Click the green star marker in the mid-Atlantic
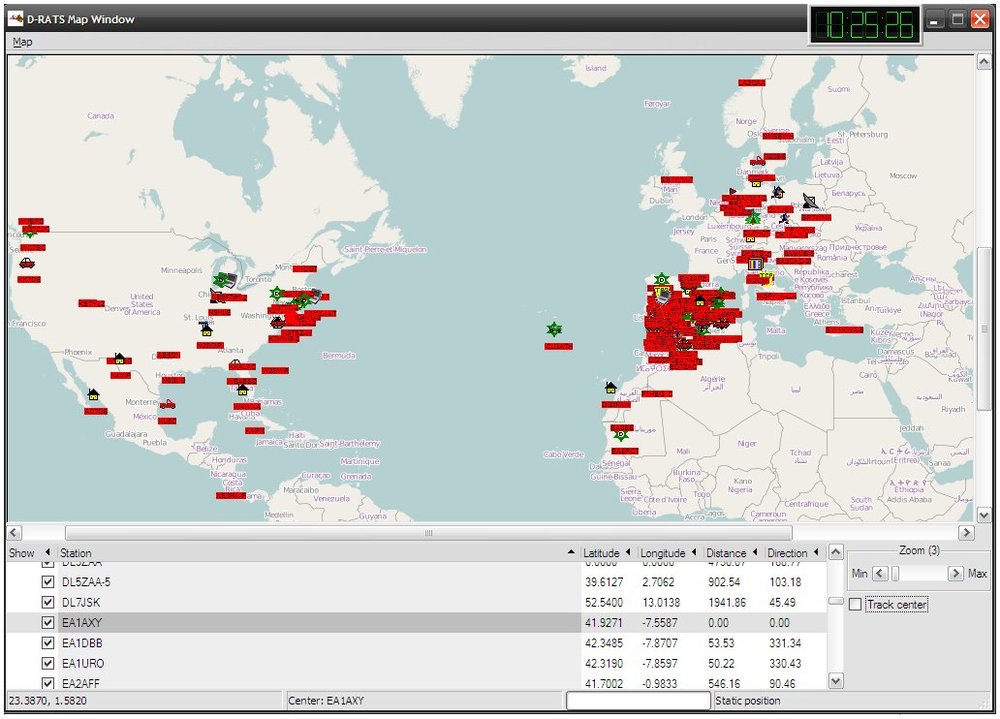The height and width of the screenshot is (719, 1000). (x=554, y=329)
